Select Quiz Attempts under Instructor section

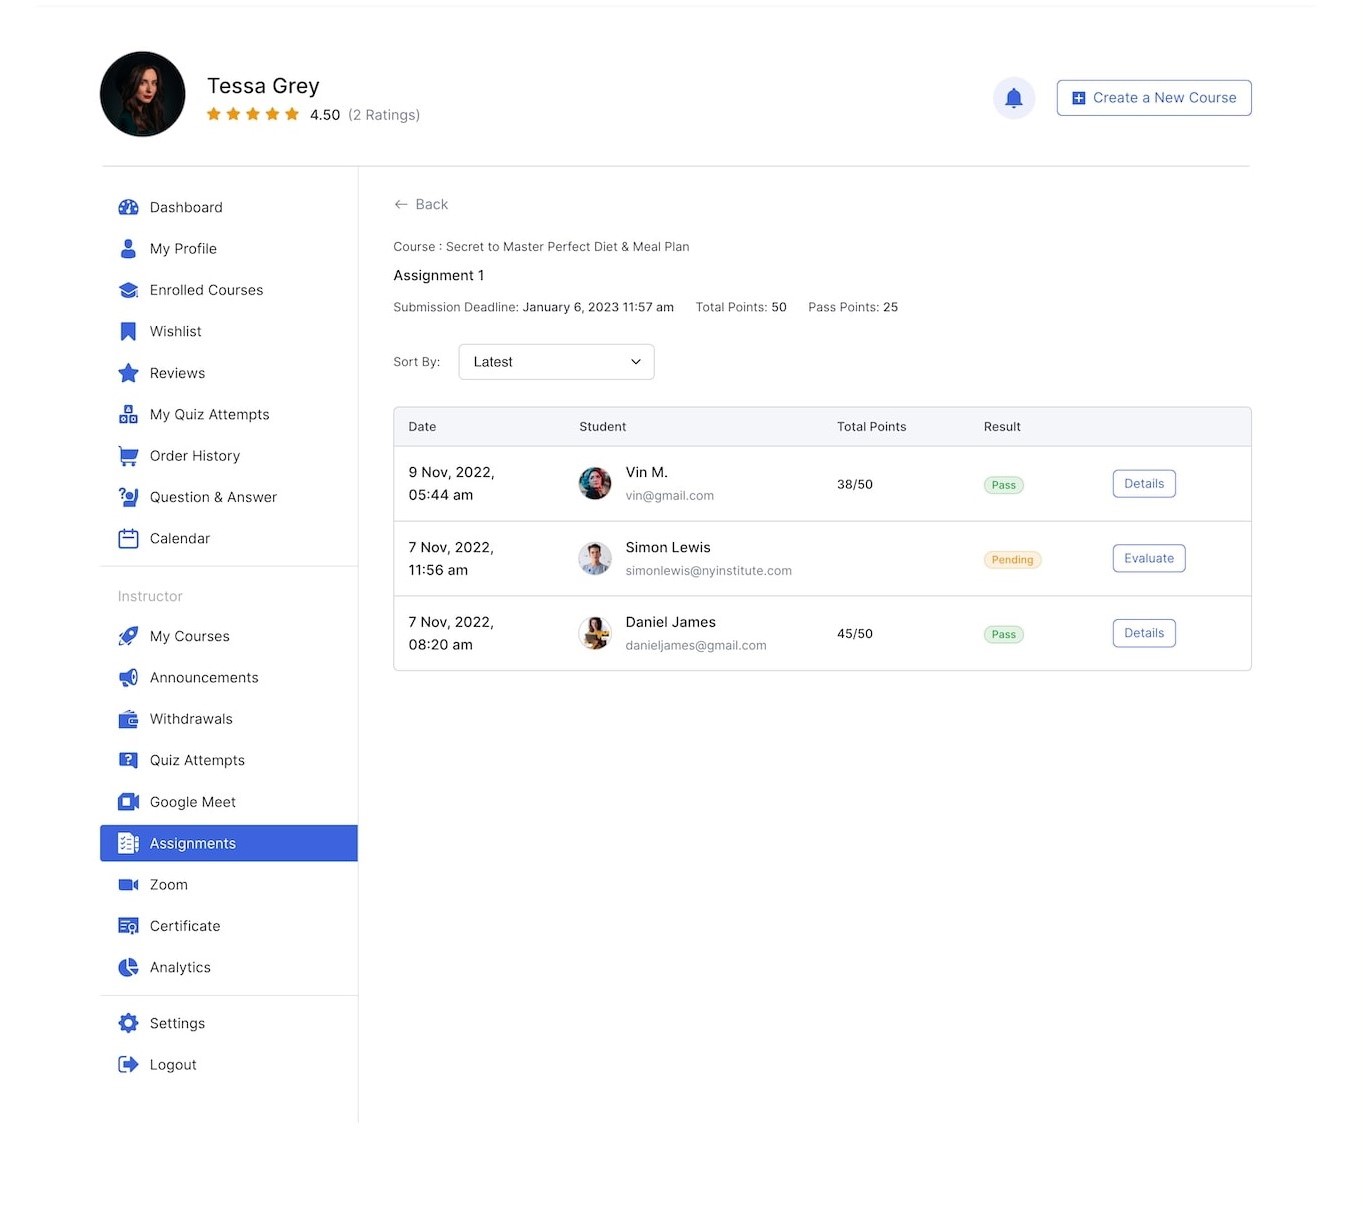[x=197, y=760]
